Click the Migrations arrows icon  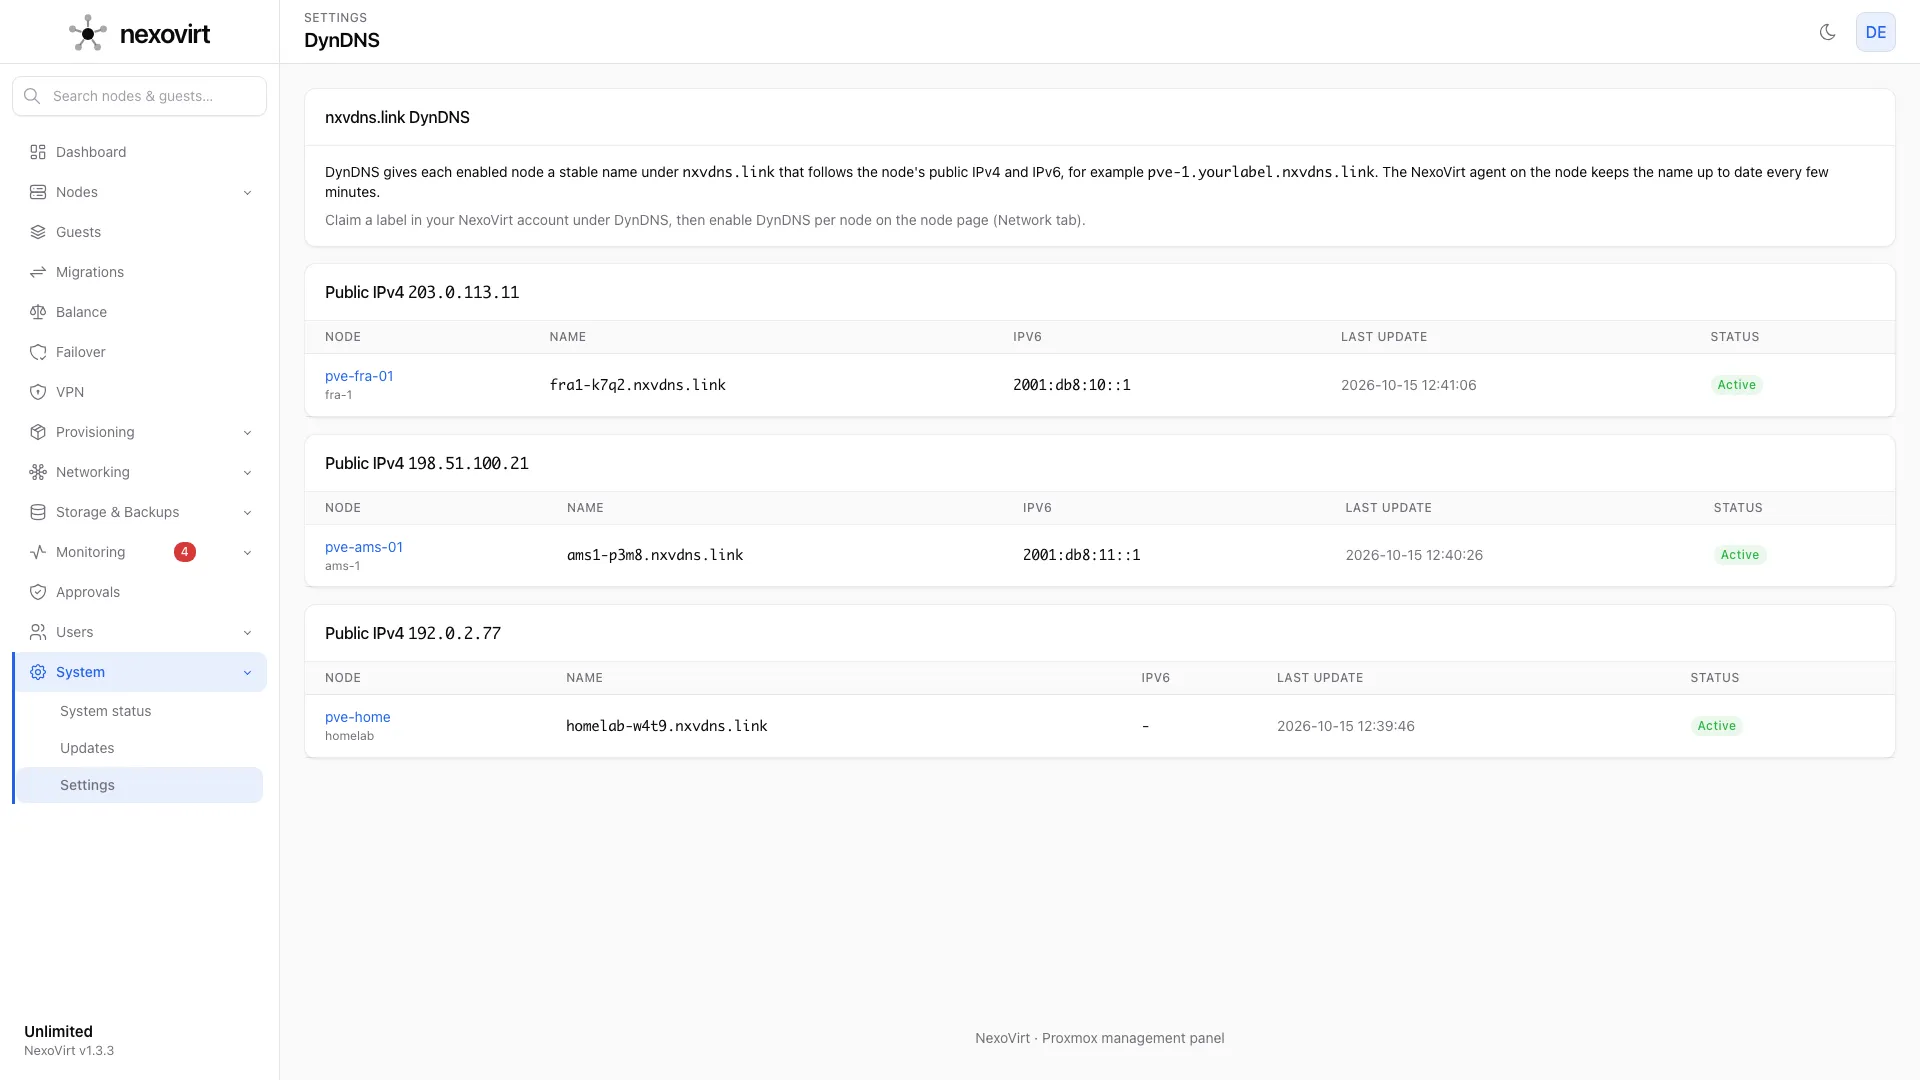coord(38,272)
